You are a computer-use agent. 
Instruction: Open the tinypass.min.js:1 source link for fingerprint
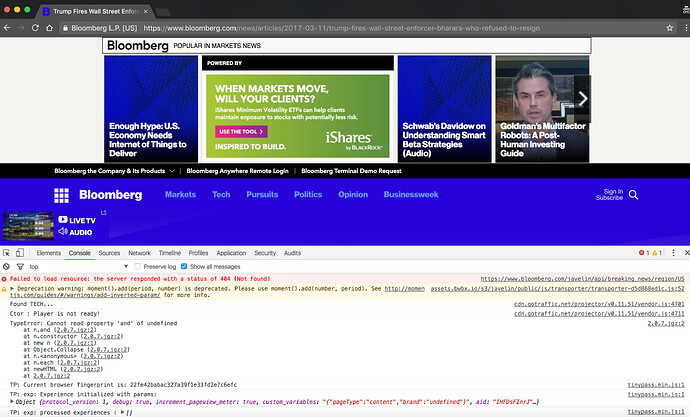coord(656,385)
